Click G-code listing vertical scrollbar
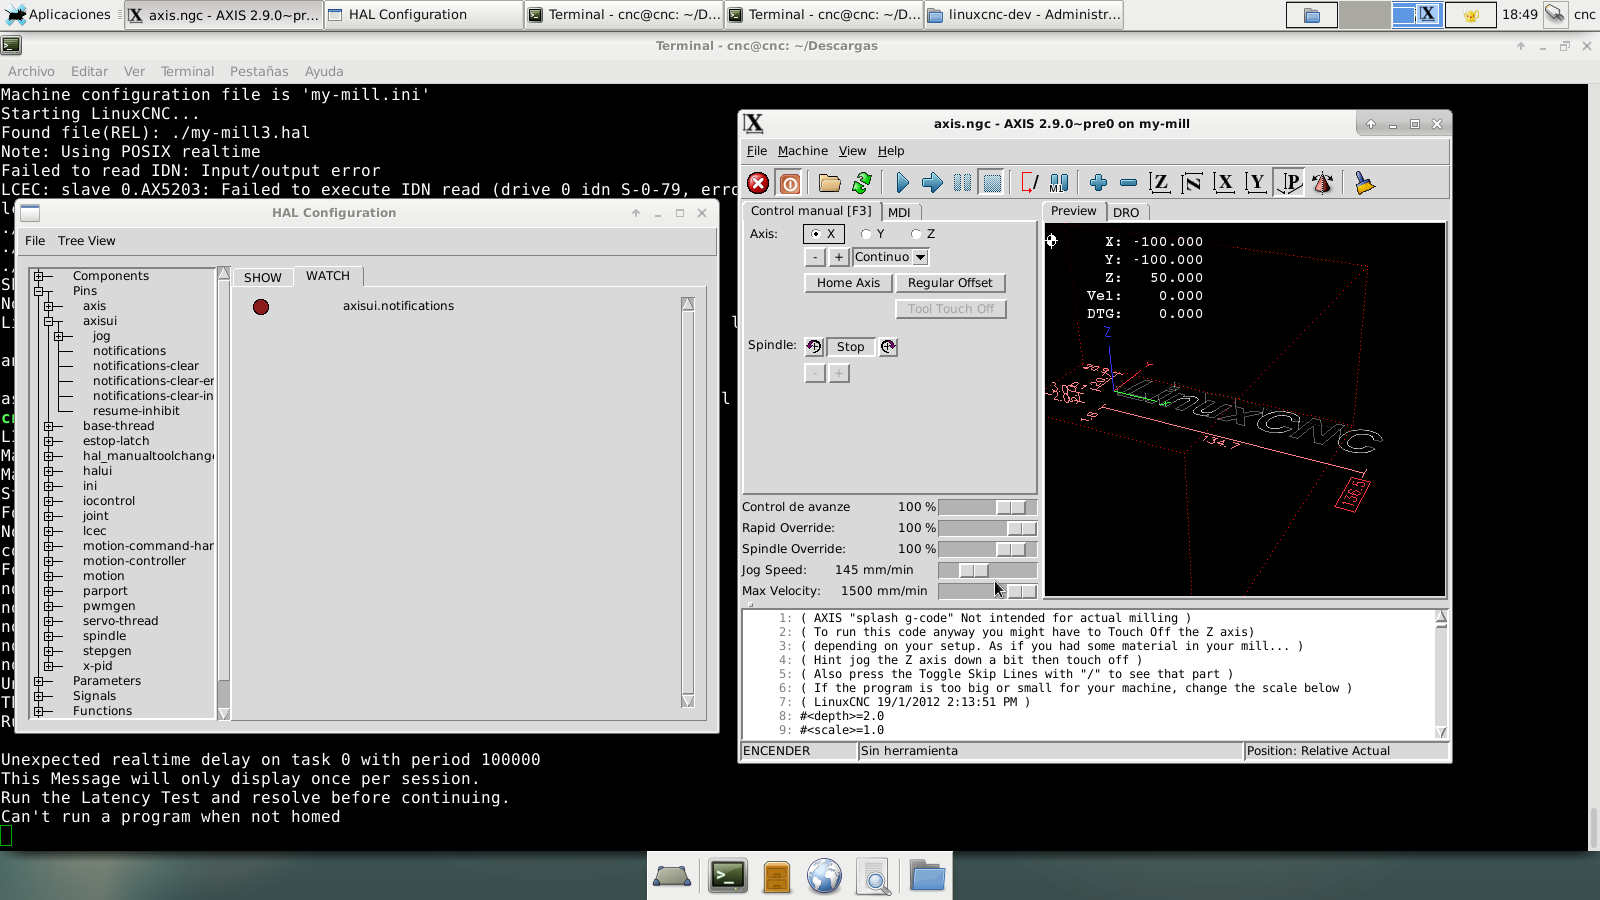Image resolution: width=1600 pixels, height=900 pixels. [1441, 674]
